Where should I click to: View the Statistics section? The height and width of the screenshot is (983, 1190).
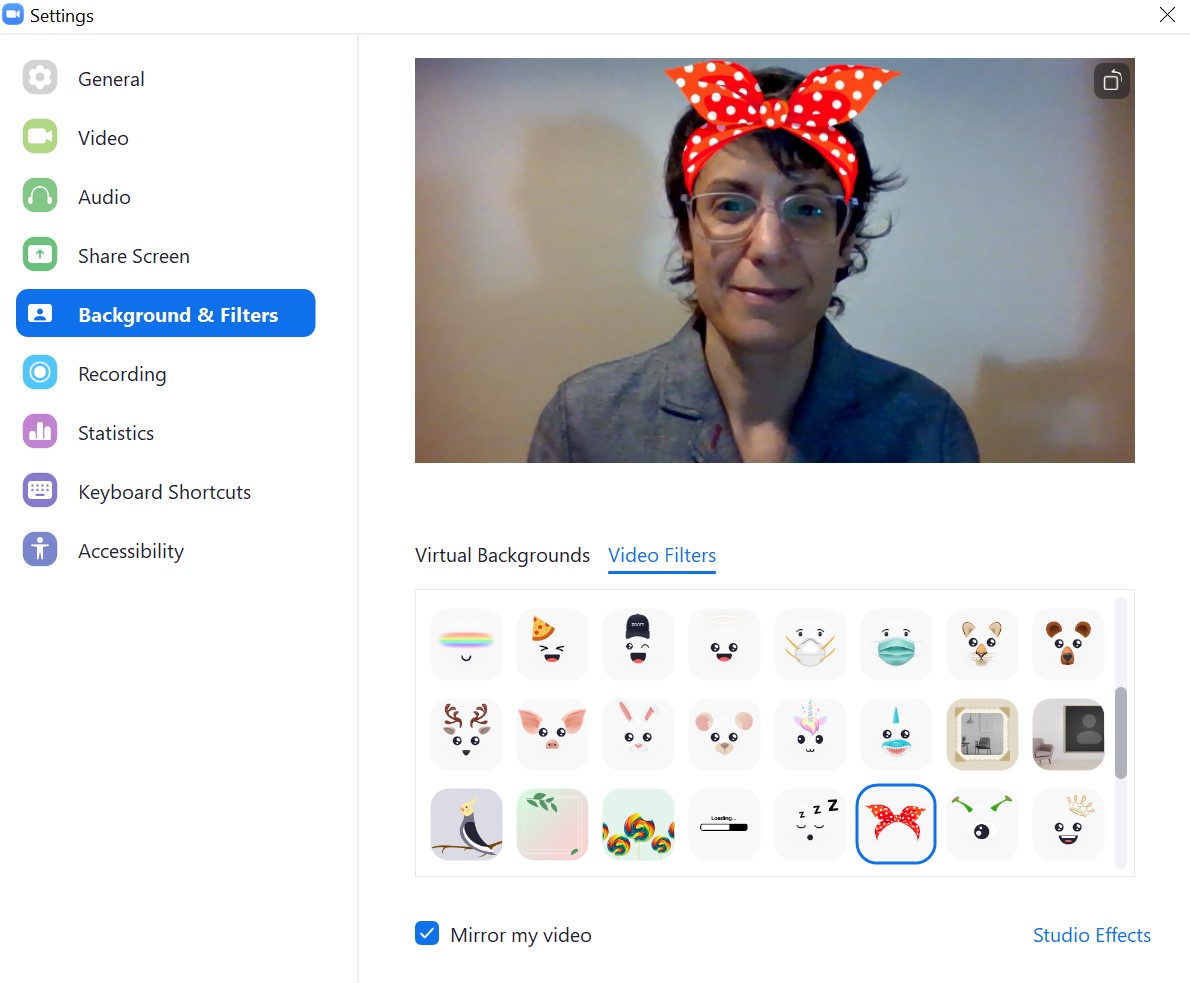116,433
